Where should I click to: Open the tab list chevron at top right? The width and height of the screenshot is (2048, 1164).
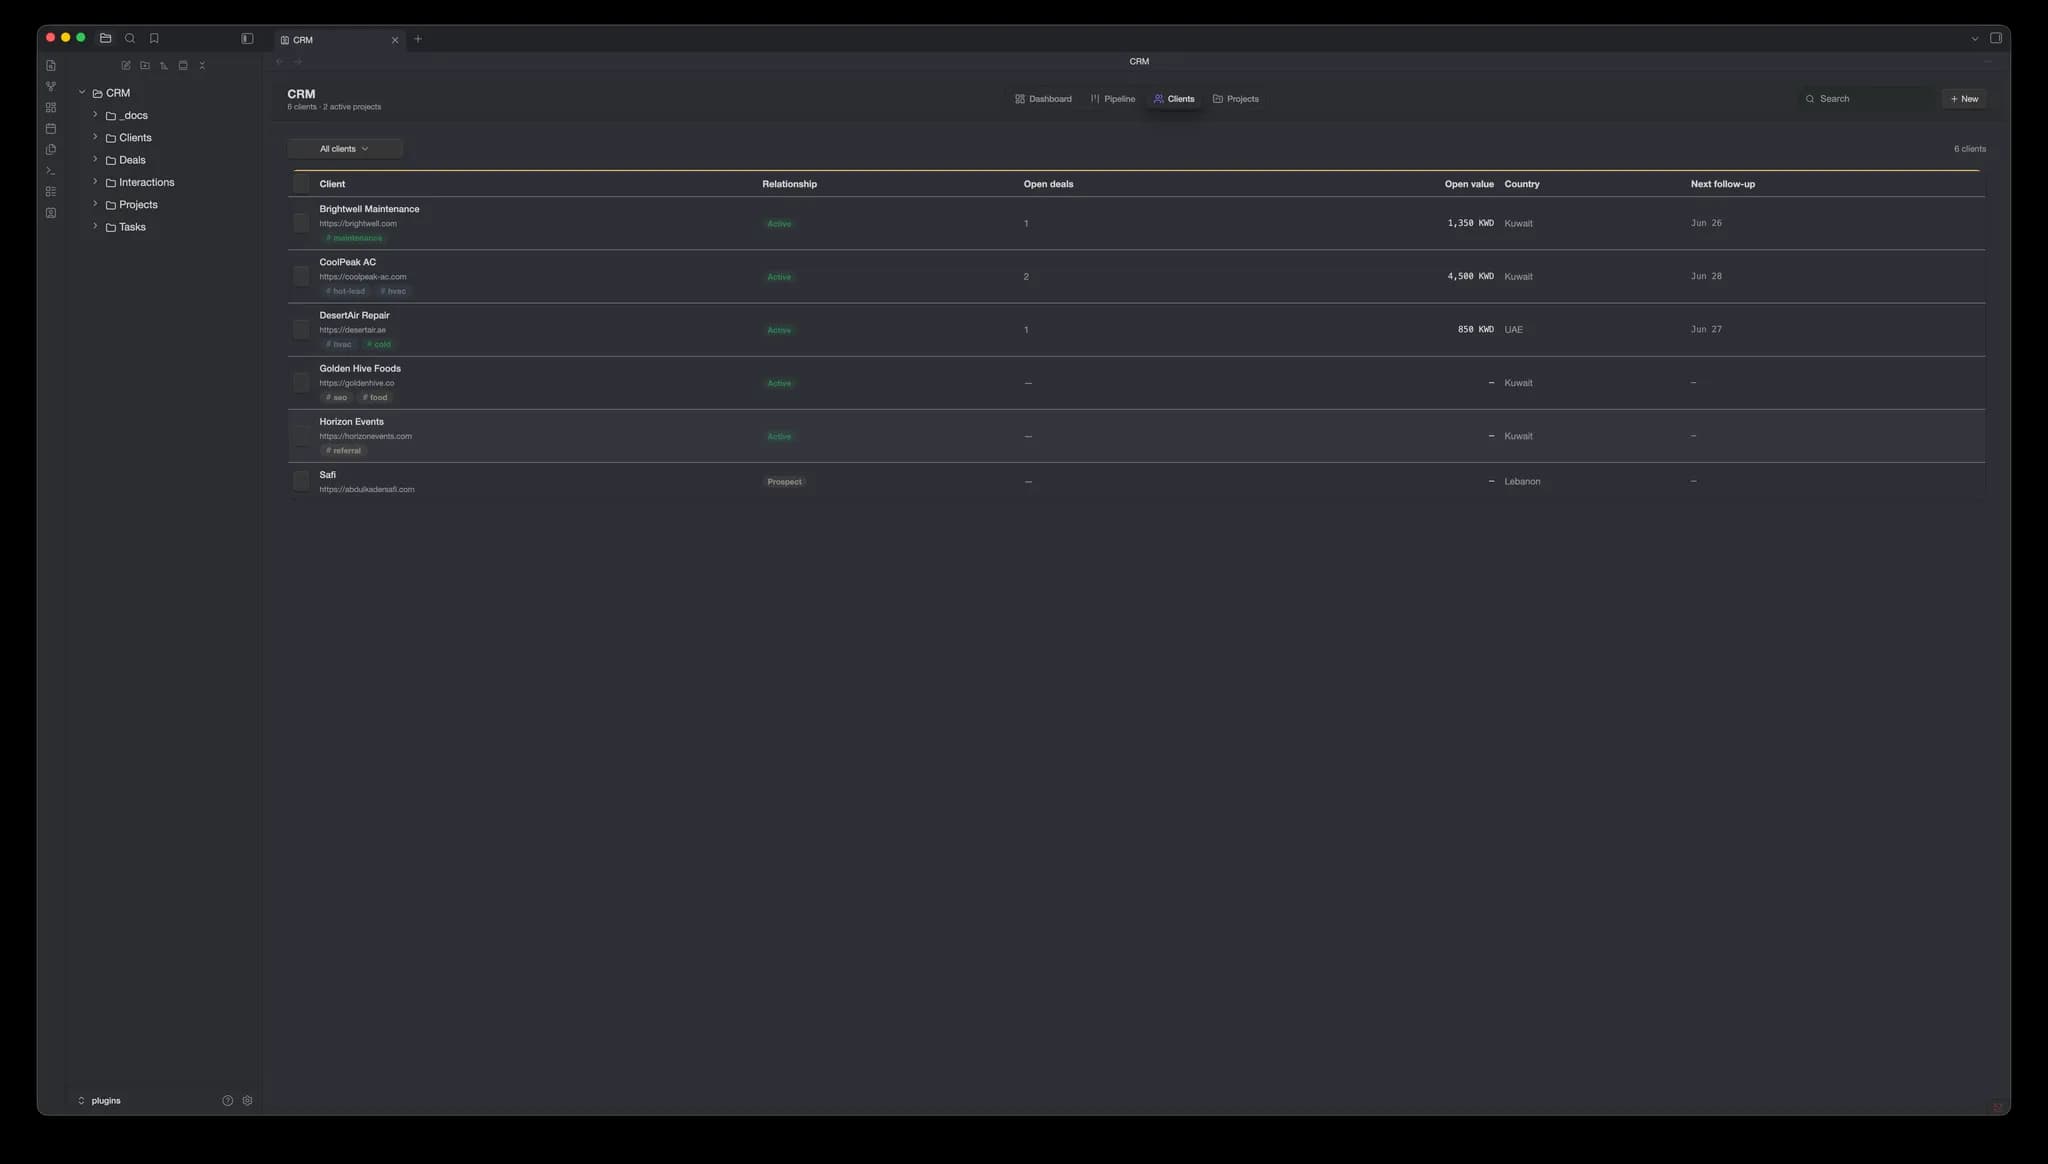(x=1974, y=39)
